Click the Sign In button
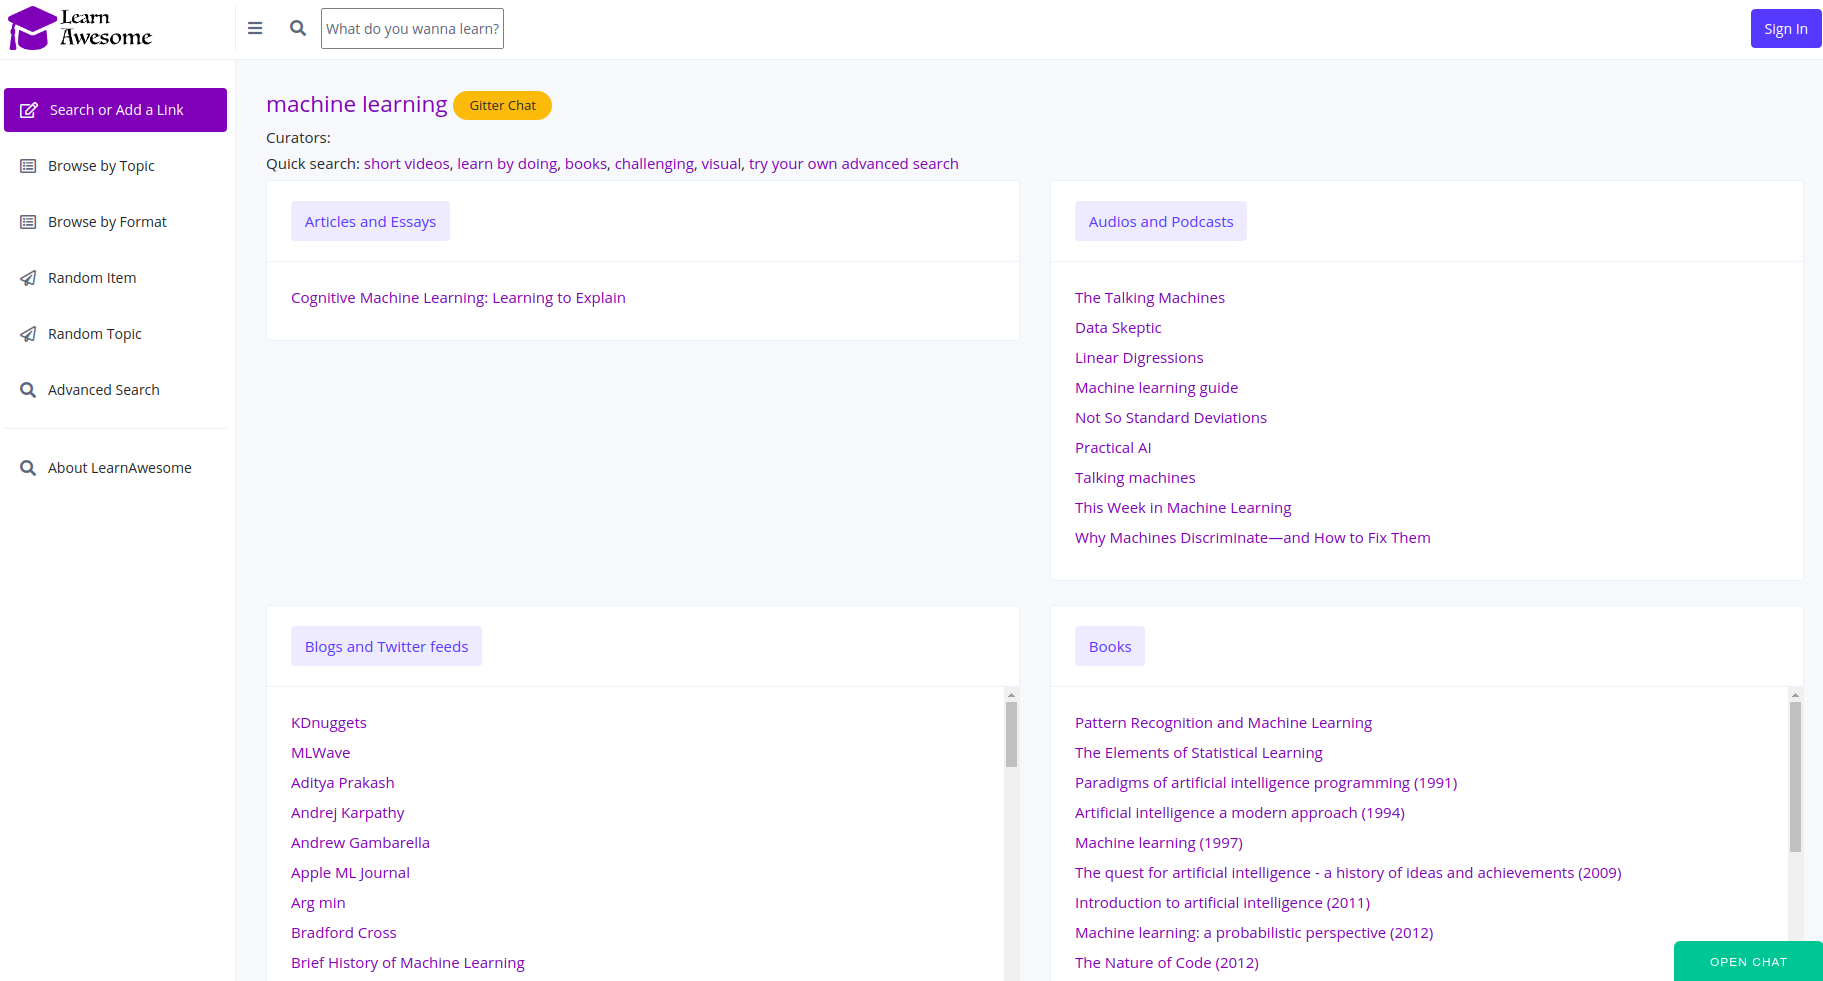The width and height of the screenshot is (1823, 981). pyautogui.click(x=1786, y=28)
